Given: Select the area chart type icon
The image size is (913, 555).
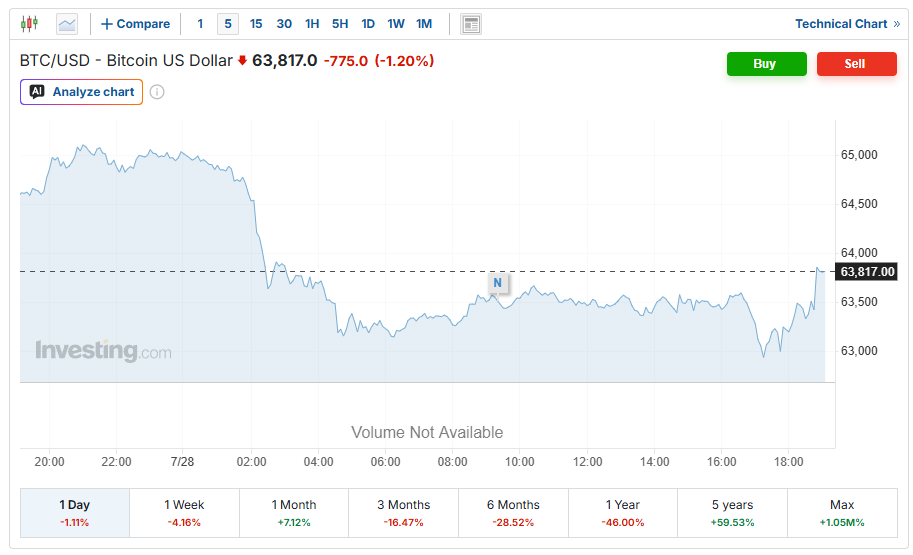Looking at the screenshot, I should (67, 24).
